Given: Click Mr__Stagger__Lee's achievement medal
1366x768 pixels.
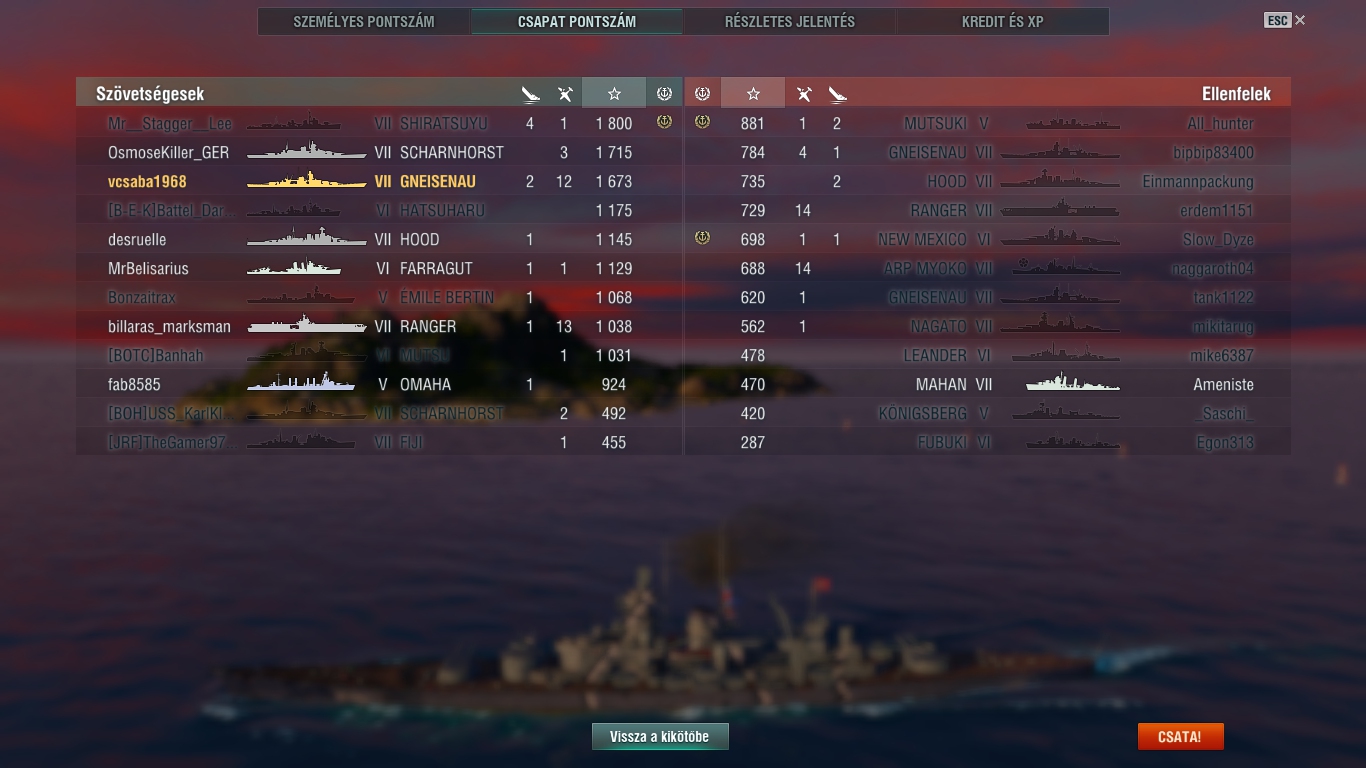Looking at the screenshot, I should click(663, 123).
